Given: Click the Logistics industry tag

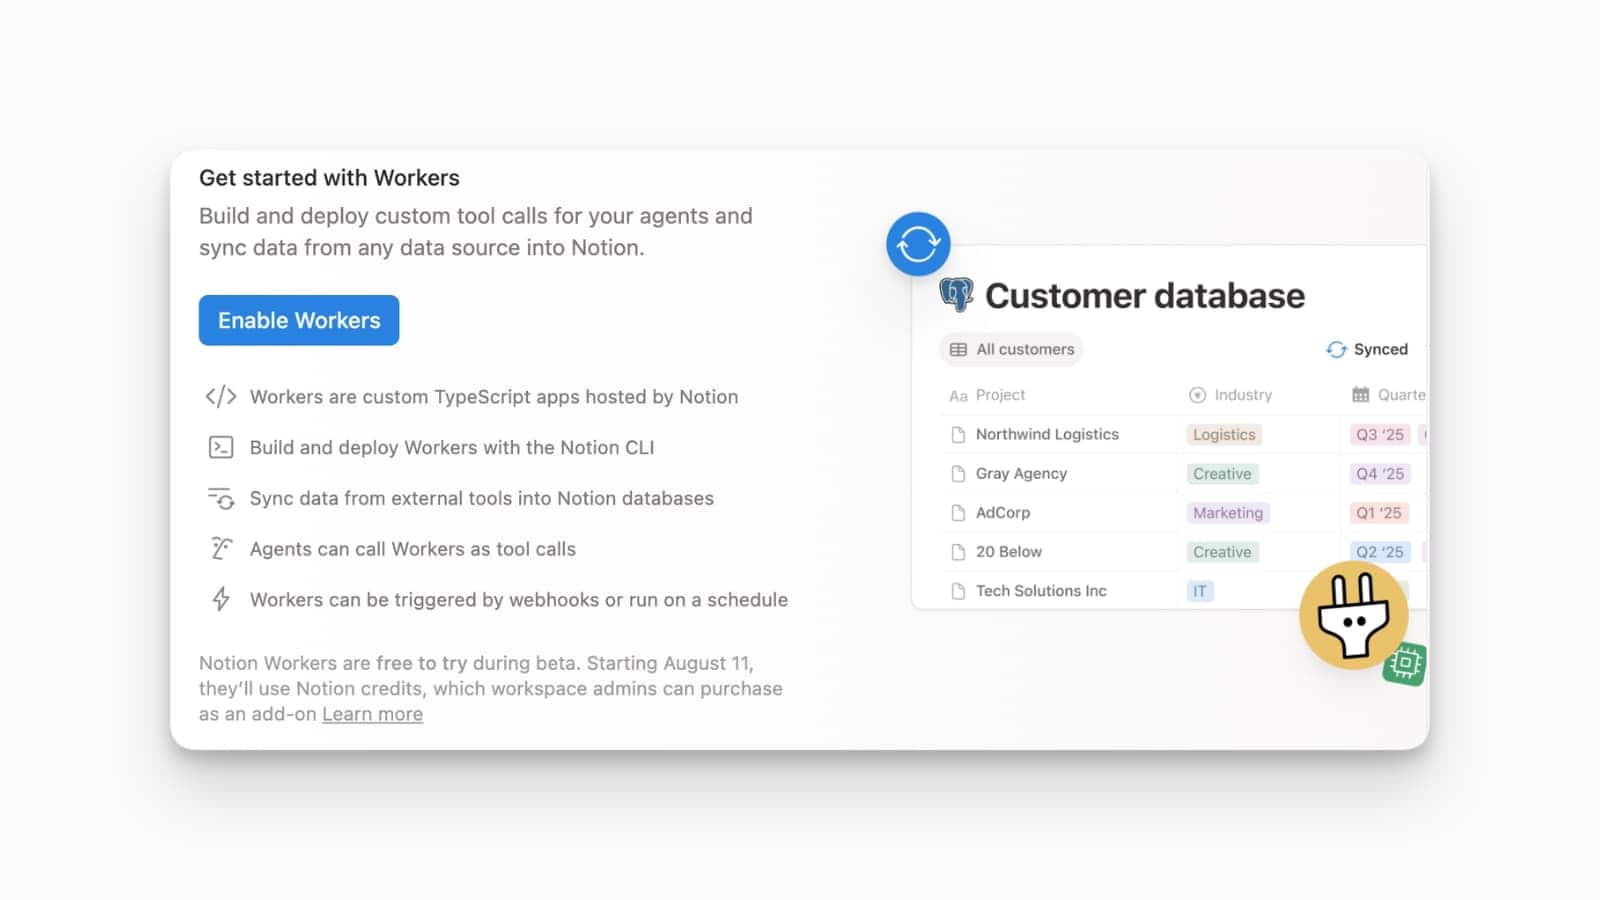Looking at the screenshot, I should [1224, 434].
